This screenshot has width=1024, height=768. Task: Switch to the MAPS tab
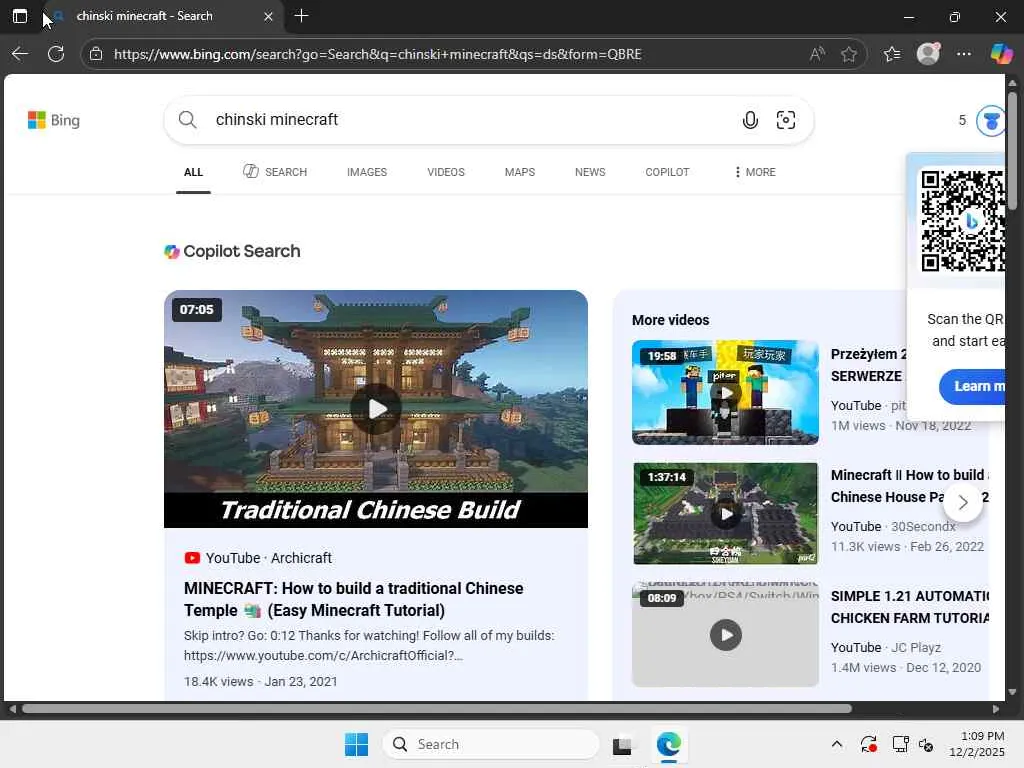tap(520, 172)
